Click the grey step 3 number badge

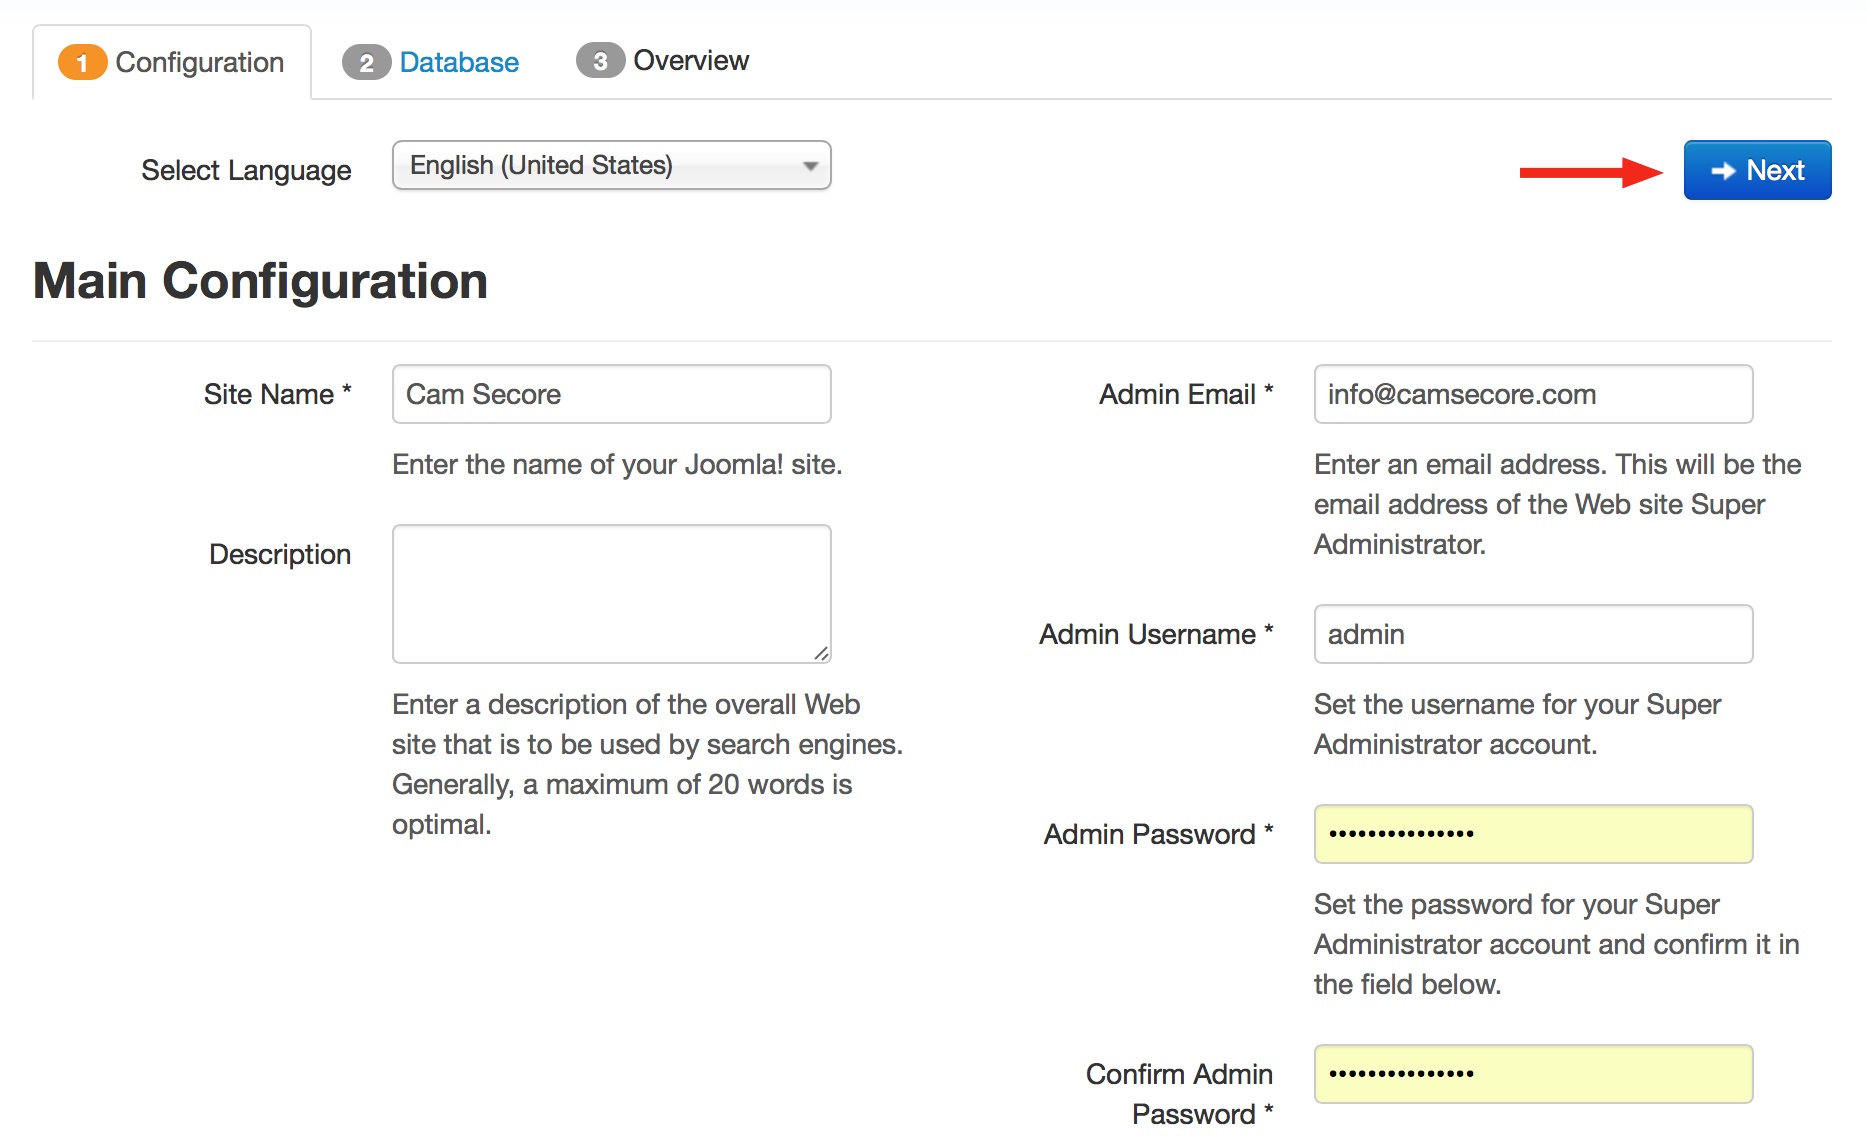coord(600,61)
